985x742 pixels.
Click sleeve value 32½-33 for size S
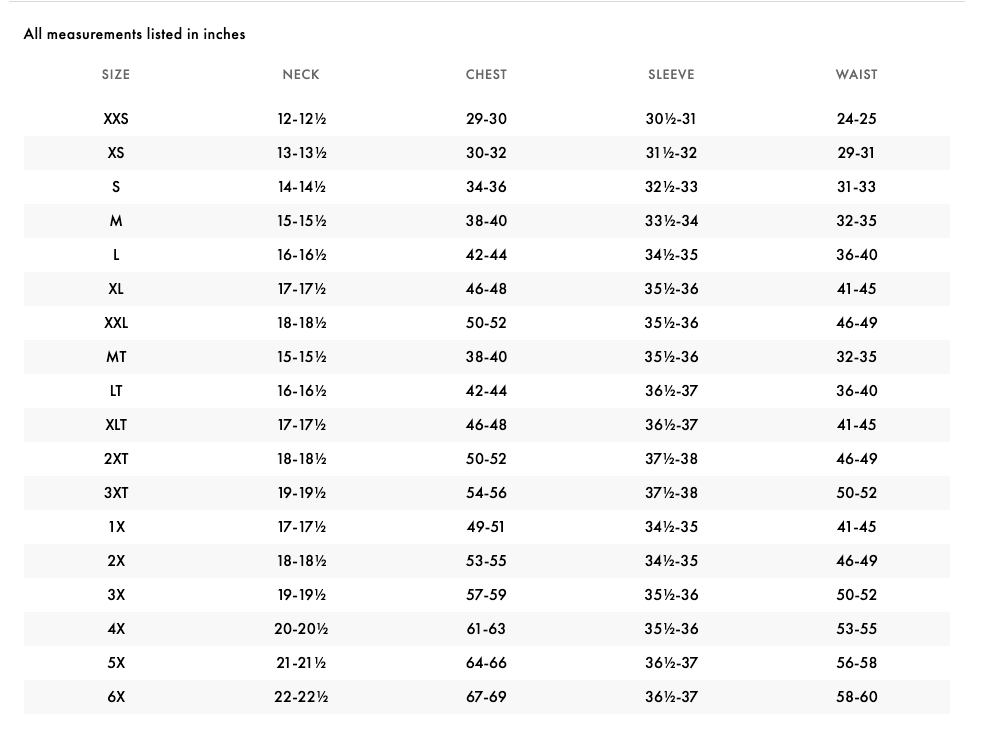point(671,187)
